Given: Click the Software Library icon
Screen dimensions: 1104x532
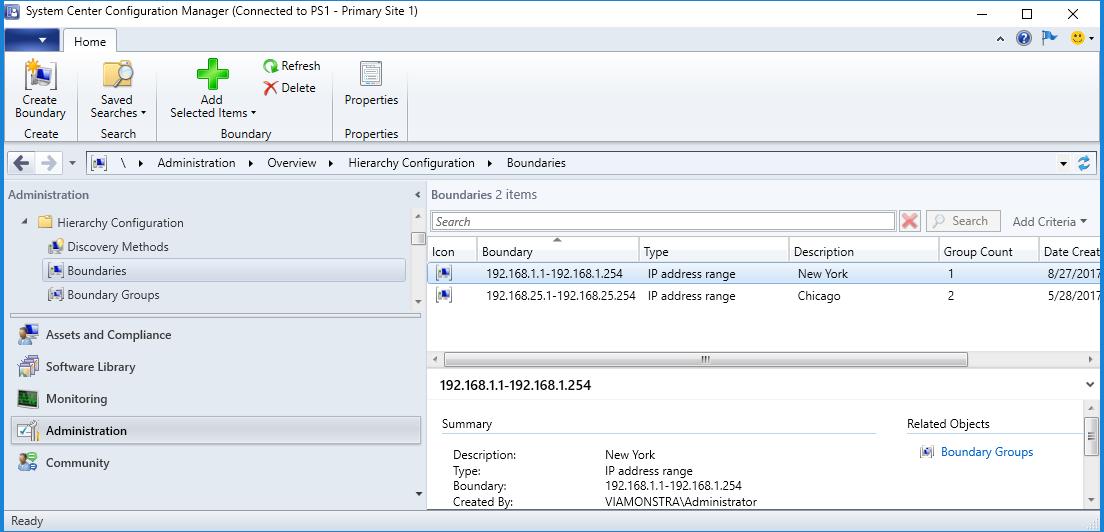Looking at the screenshot, I should click(28, 367).
